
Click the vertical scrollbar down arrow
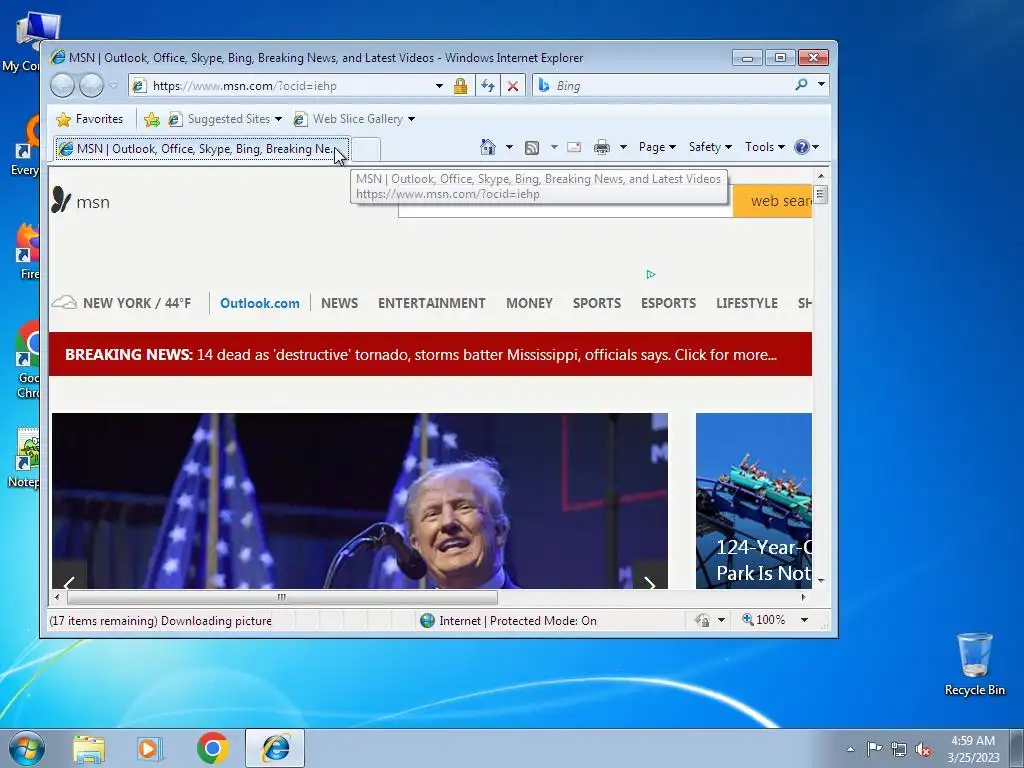tap(821, 580)
